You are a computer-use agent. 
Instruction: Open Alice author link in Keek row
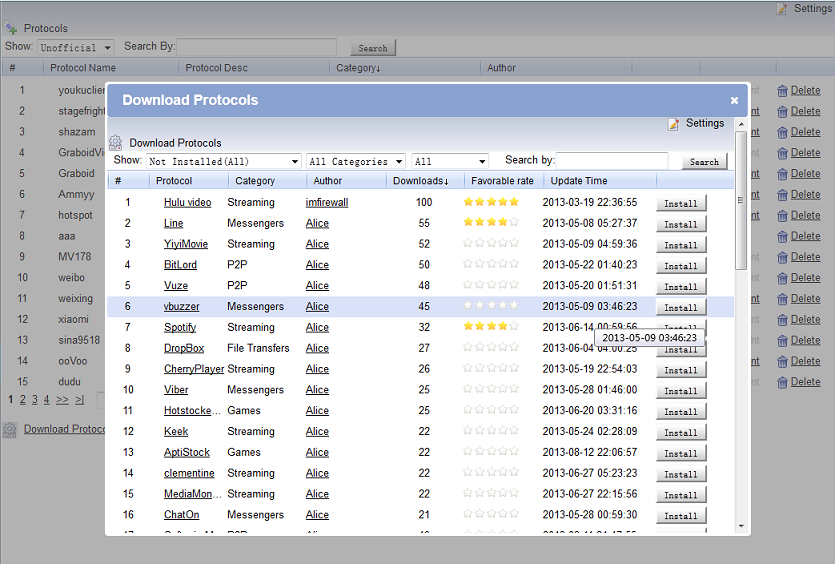point(317,431)
